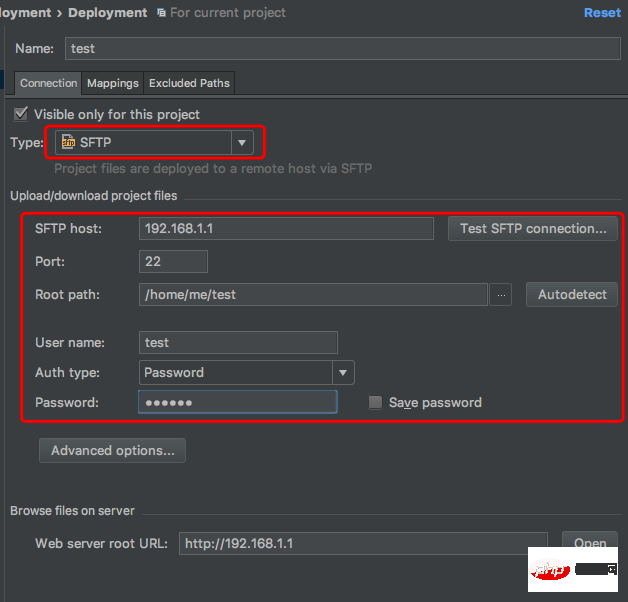Expand the Auth type dropdown arrow

[x=343, y=372]
